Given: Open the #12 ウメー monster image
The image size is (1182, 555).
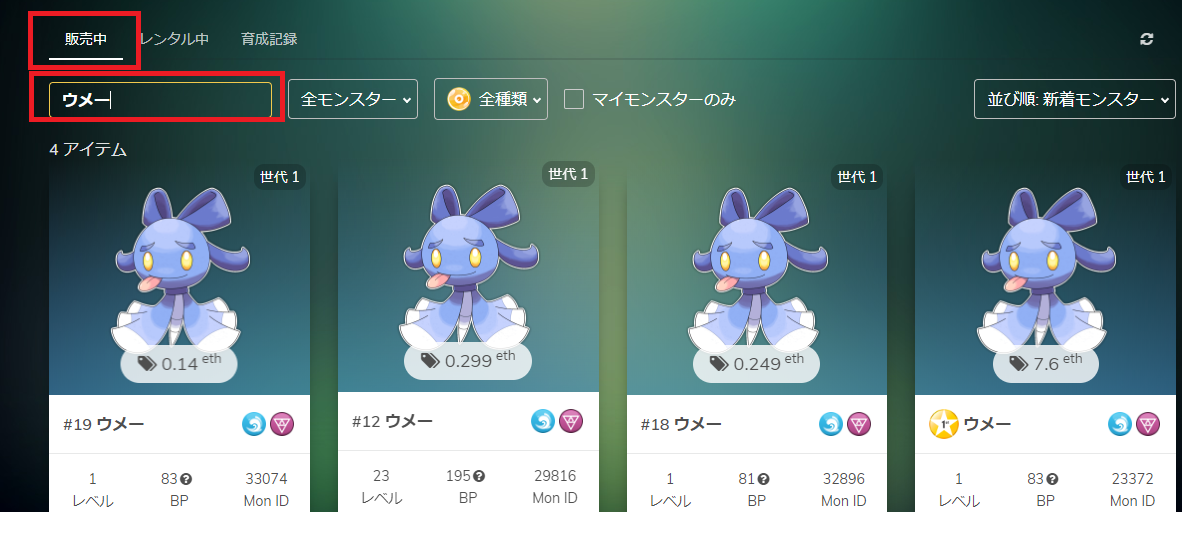Looking at the screenshot, I should tap(469, 268).
